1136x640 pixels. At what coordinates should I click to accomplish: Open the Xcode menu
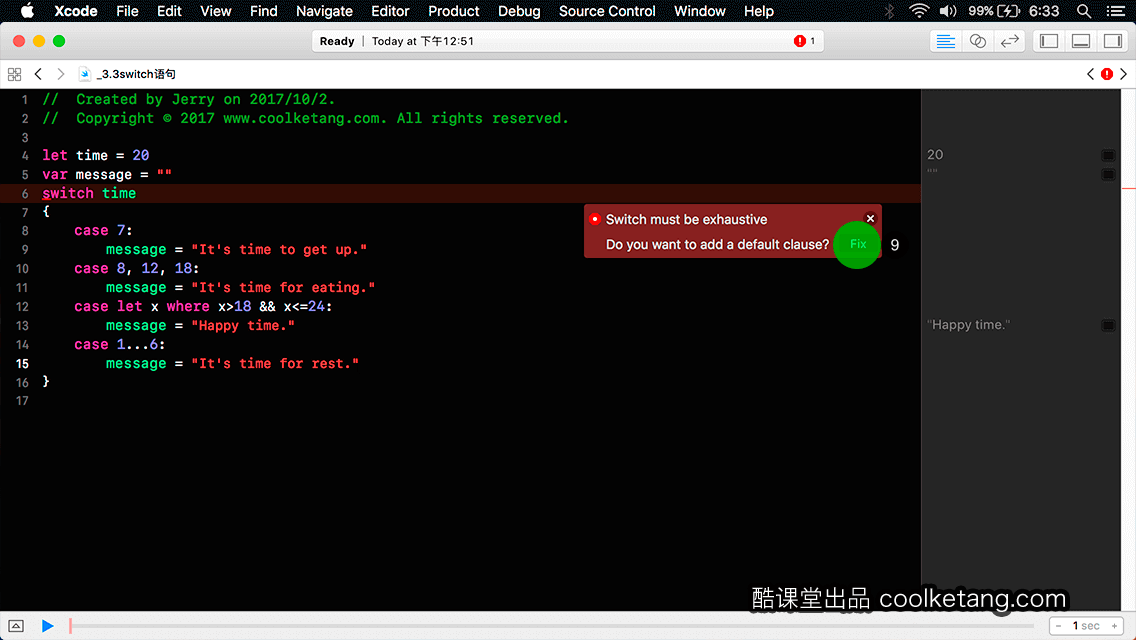click(x=75, y=11)
